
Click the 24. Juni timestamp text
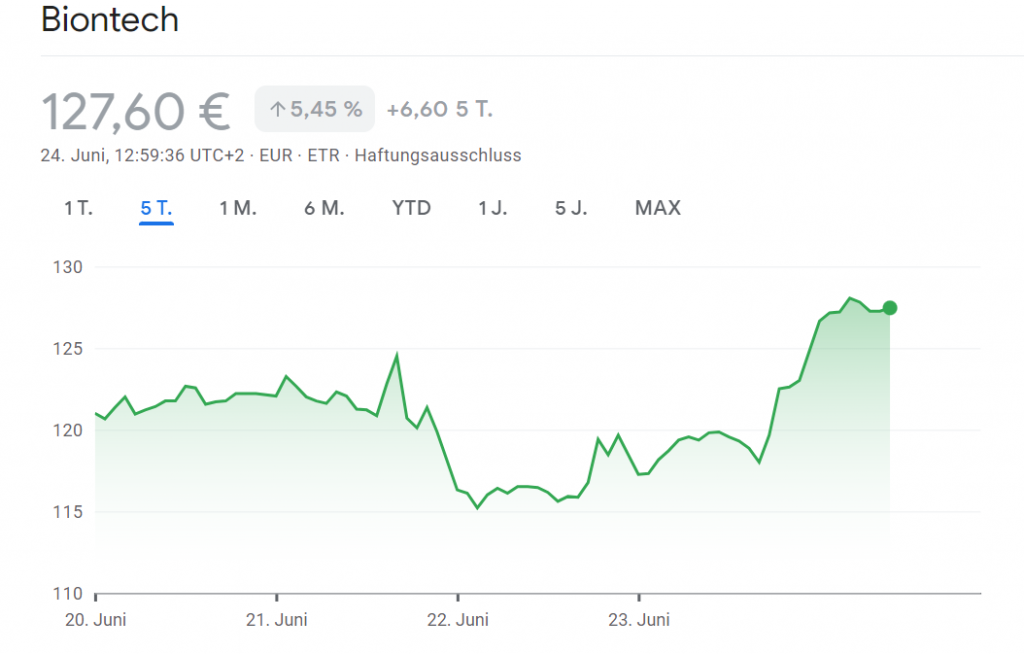pos(142,155)
